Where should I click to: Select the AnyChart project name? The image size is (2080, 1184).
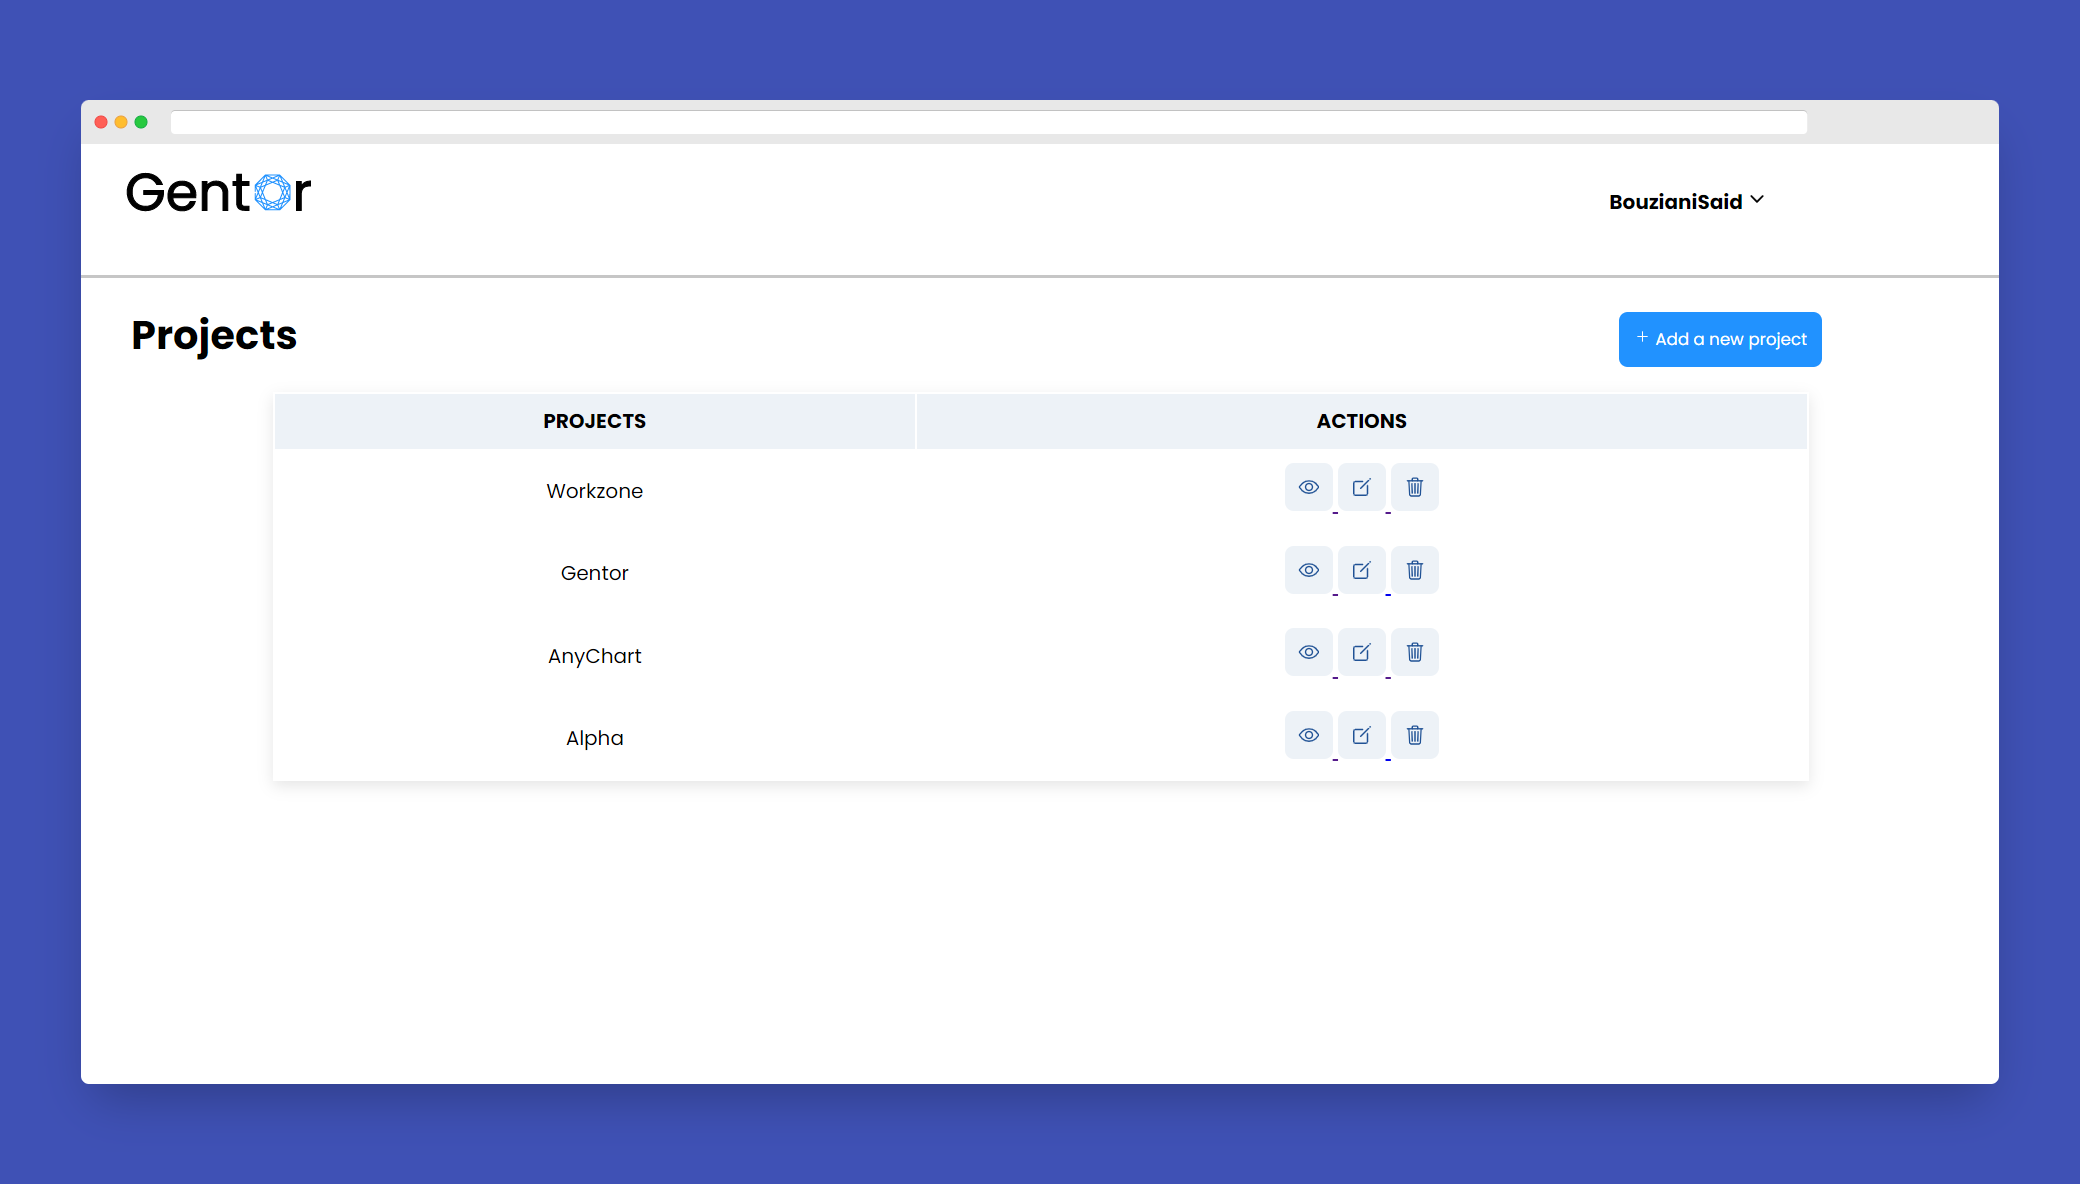coord(594,656)
